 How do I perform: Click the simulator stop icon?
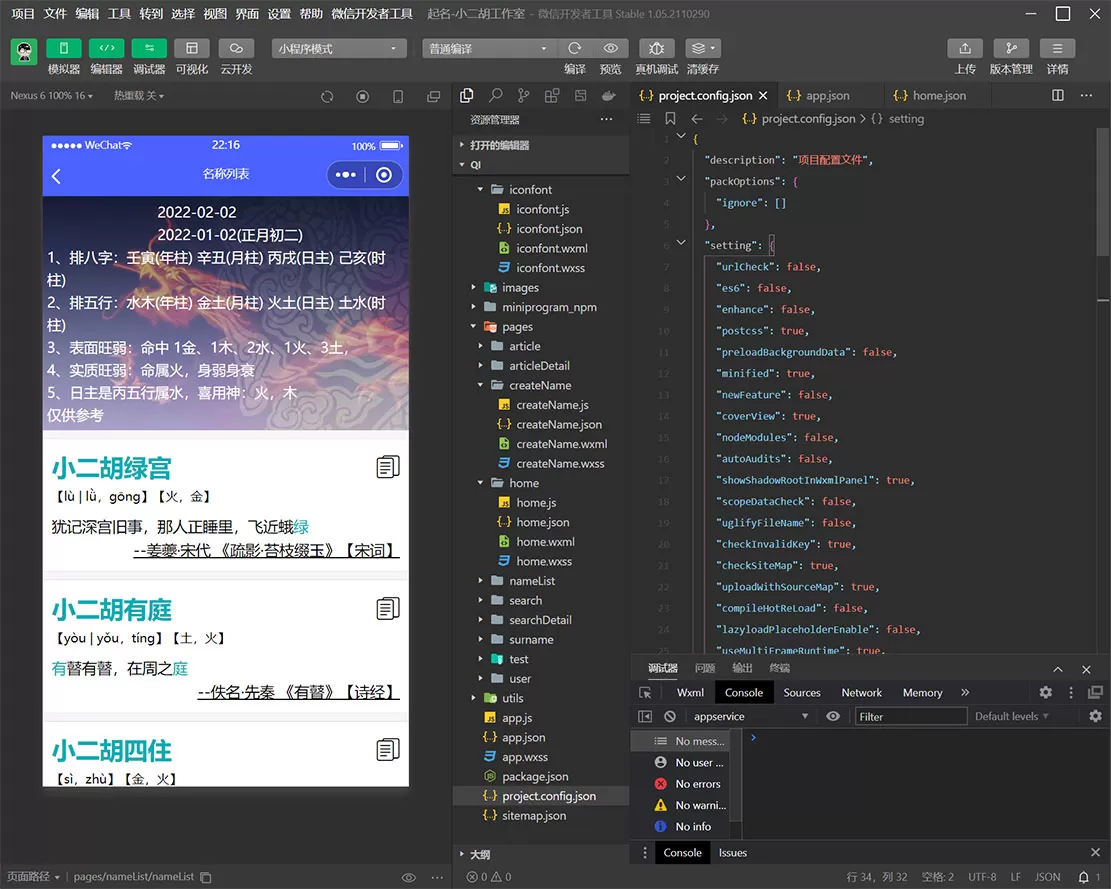pos(362,96)
